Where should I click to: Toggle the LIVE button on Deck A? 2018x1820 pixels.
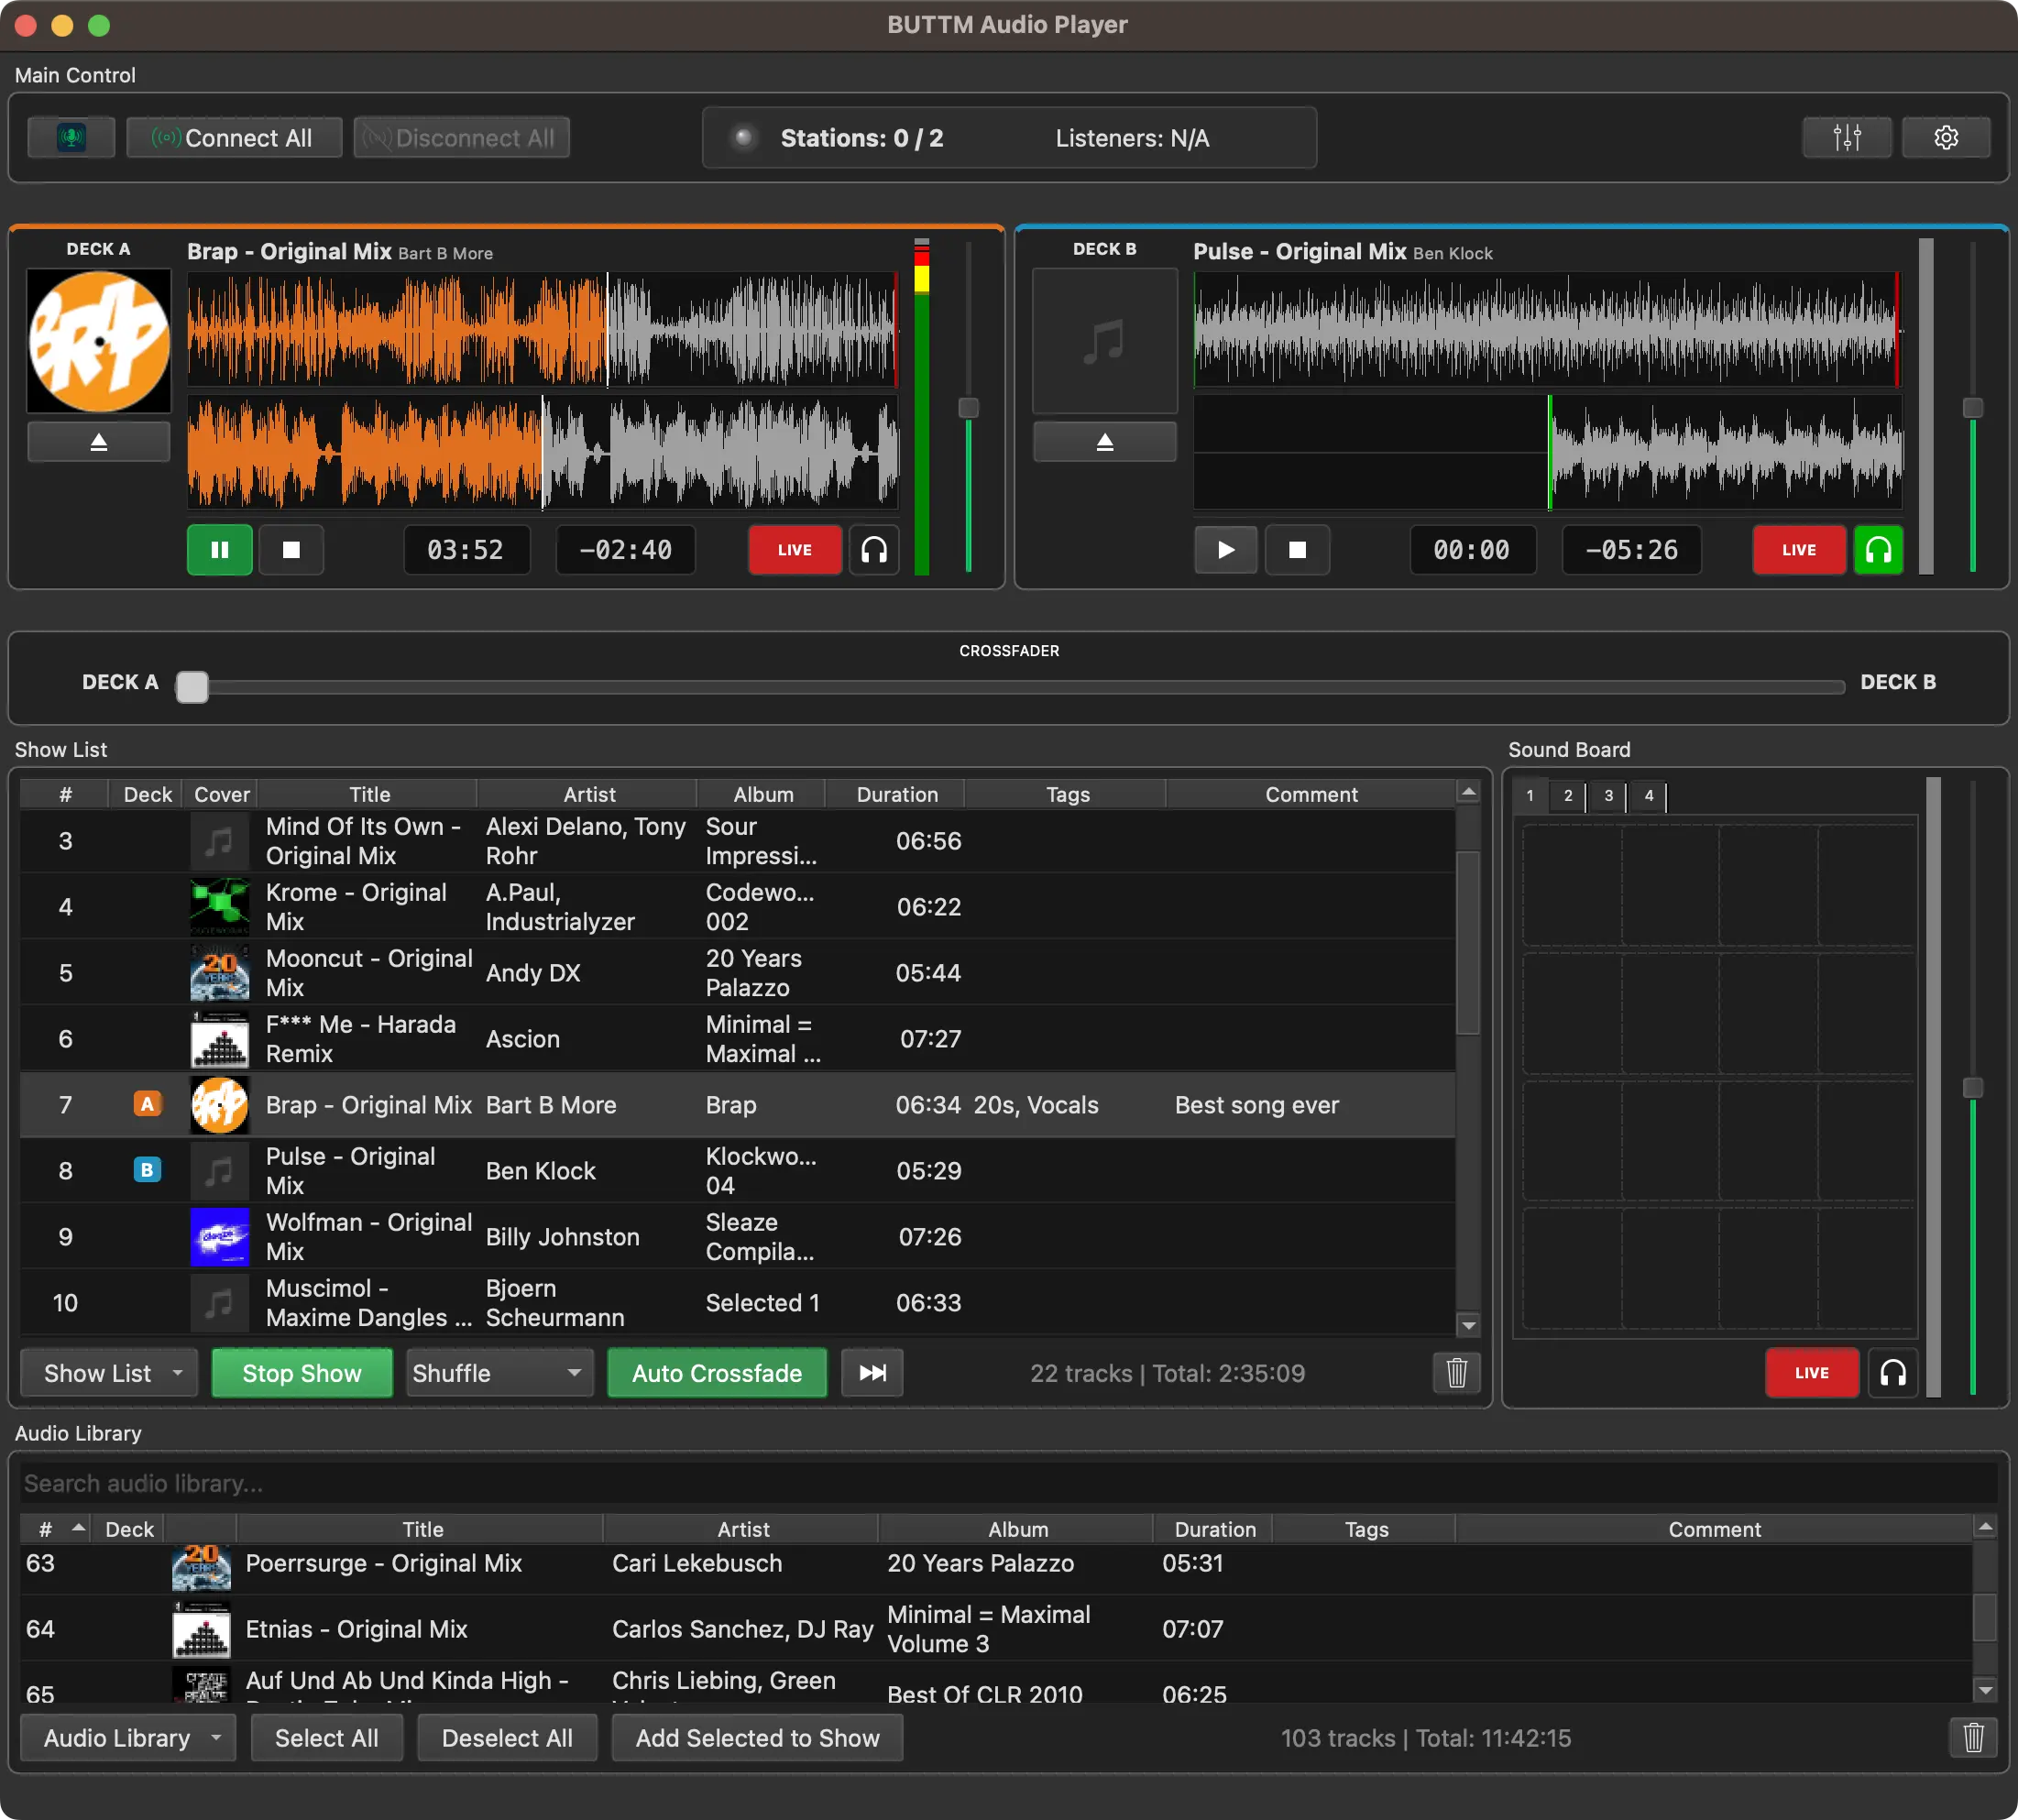pyautogui.click(x=795, y=550)
